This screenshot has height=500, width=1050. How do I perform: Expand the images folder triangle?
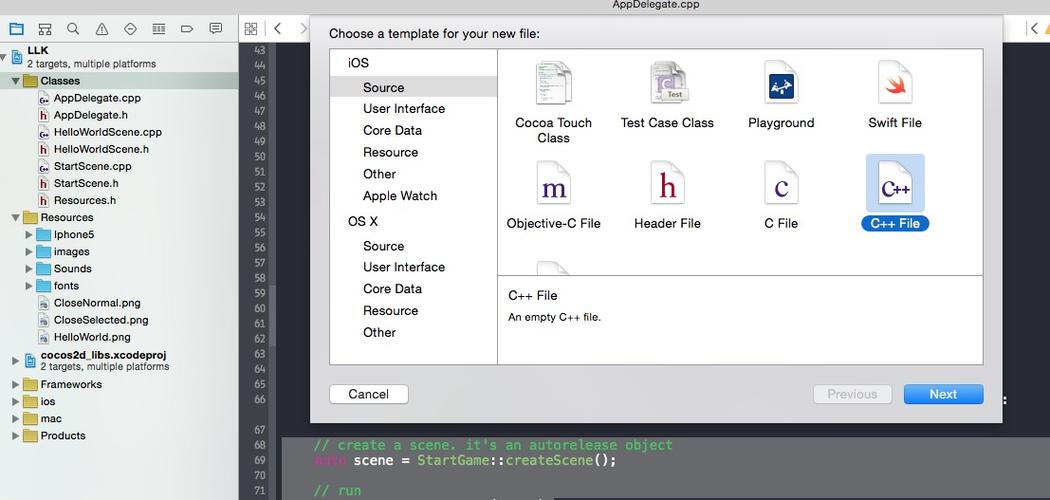pyautogui.click(x=29, y=252)
